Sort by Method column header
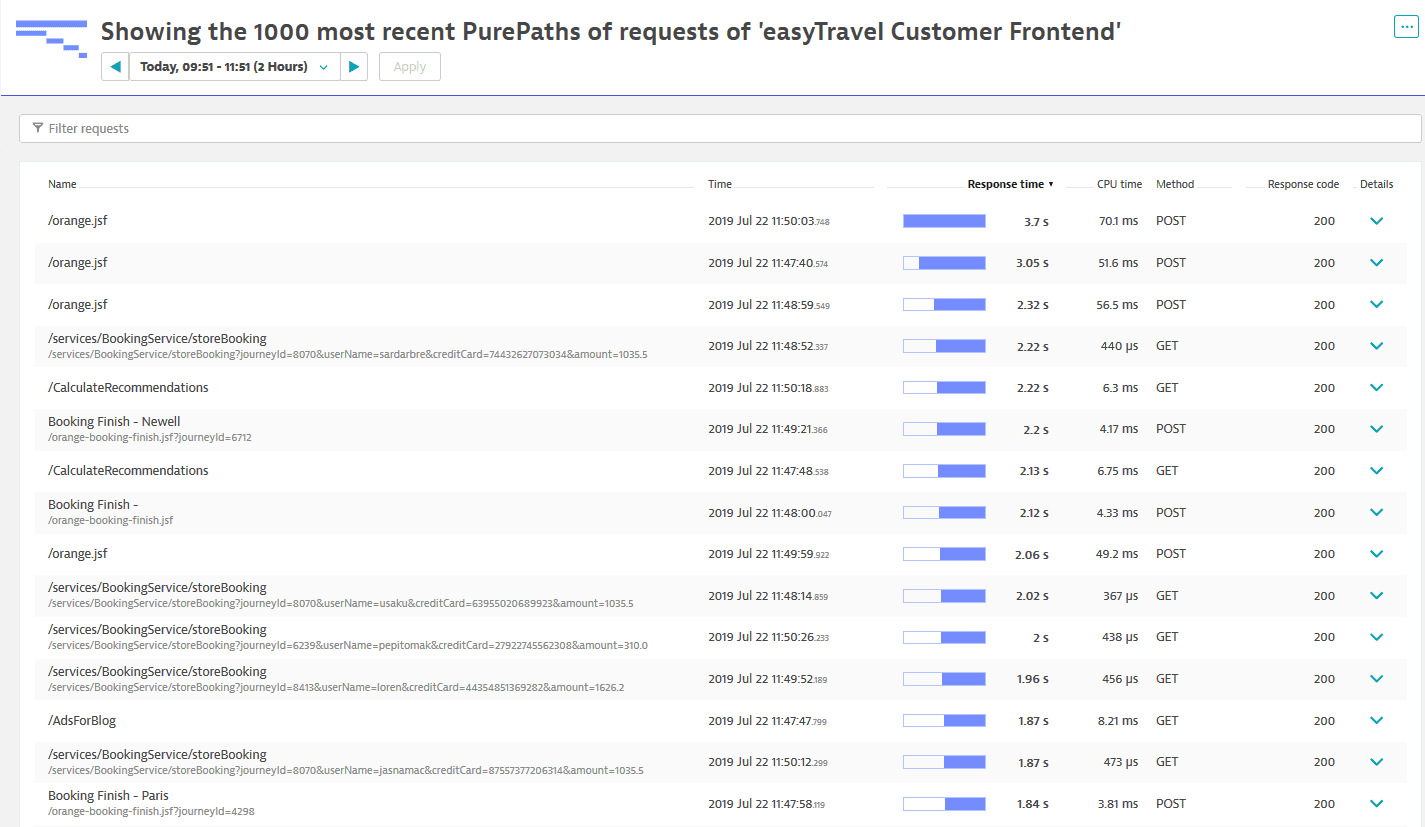The height and width of the screenshot is (827, 1425). (x=1175, y=184)
